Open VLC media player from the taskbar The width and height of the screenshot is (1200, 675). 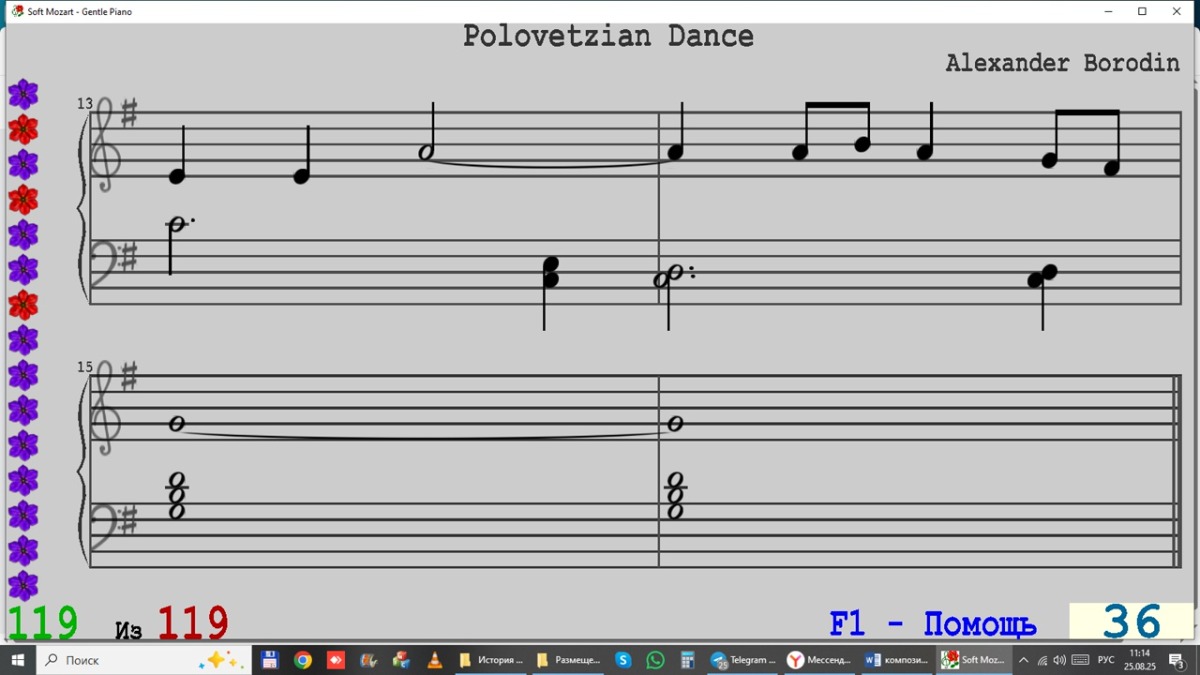(434, 660)
